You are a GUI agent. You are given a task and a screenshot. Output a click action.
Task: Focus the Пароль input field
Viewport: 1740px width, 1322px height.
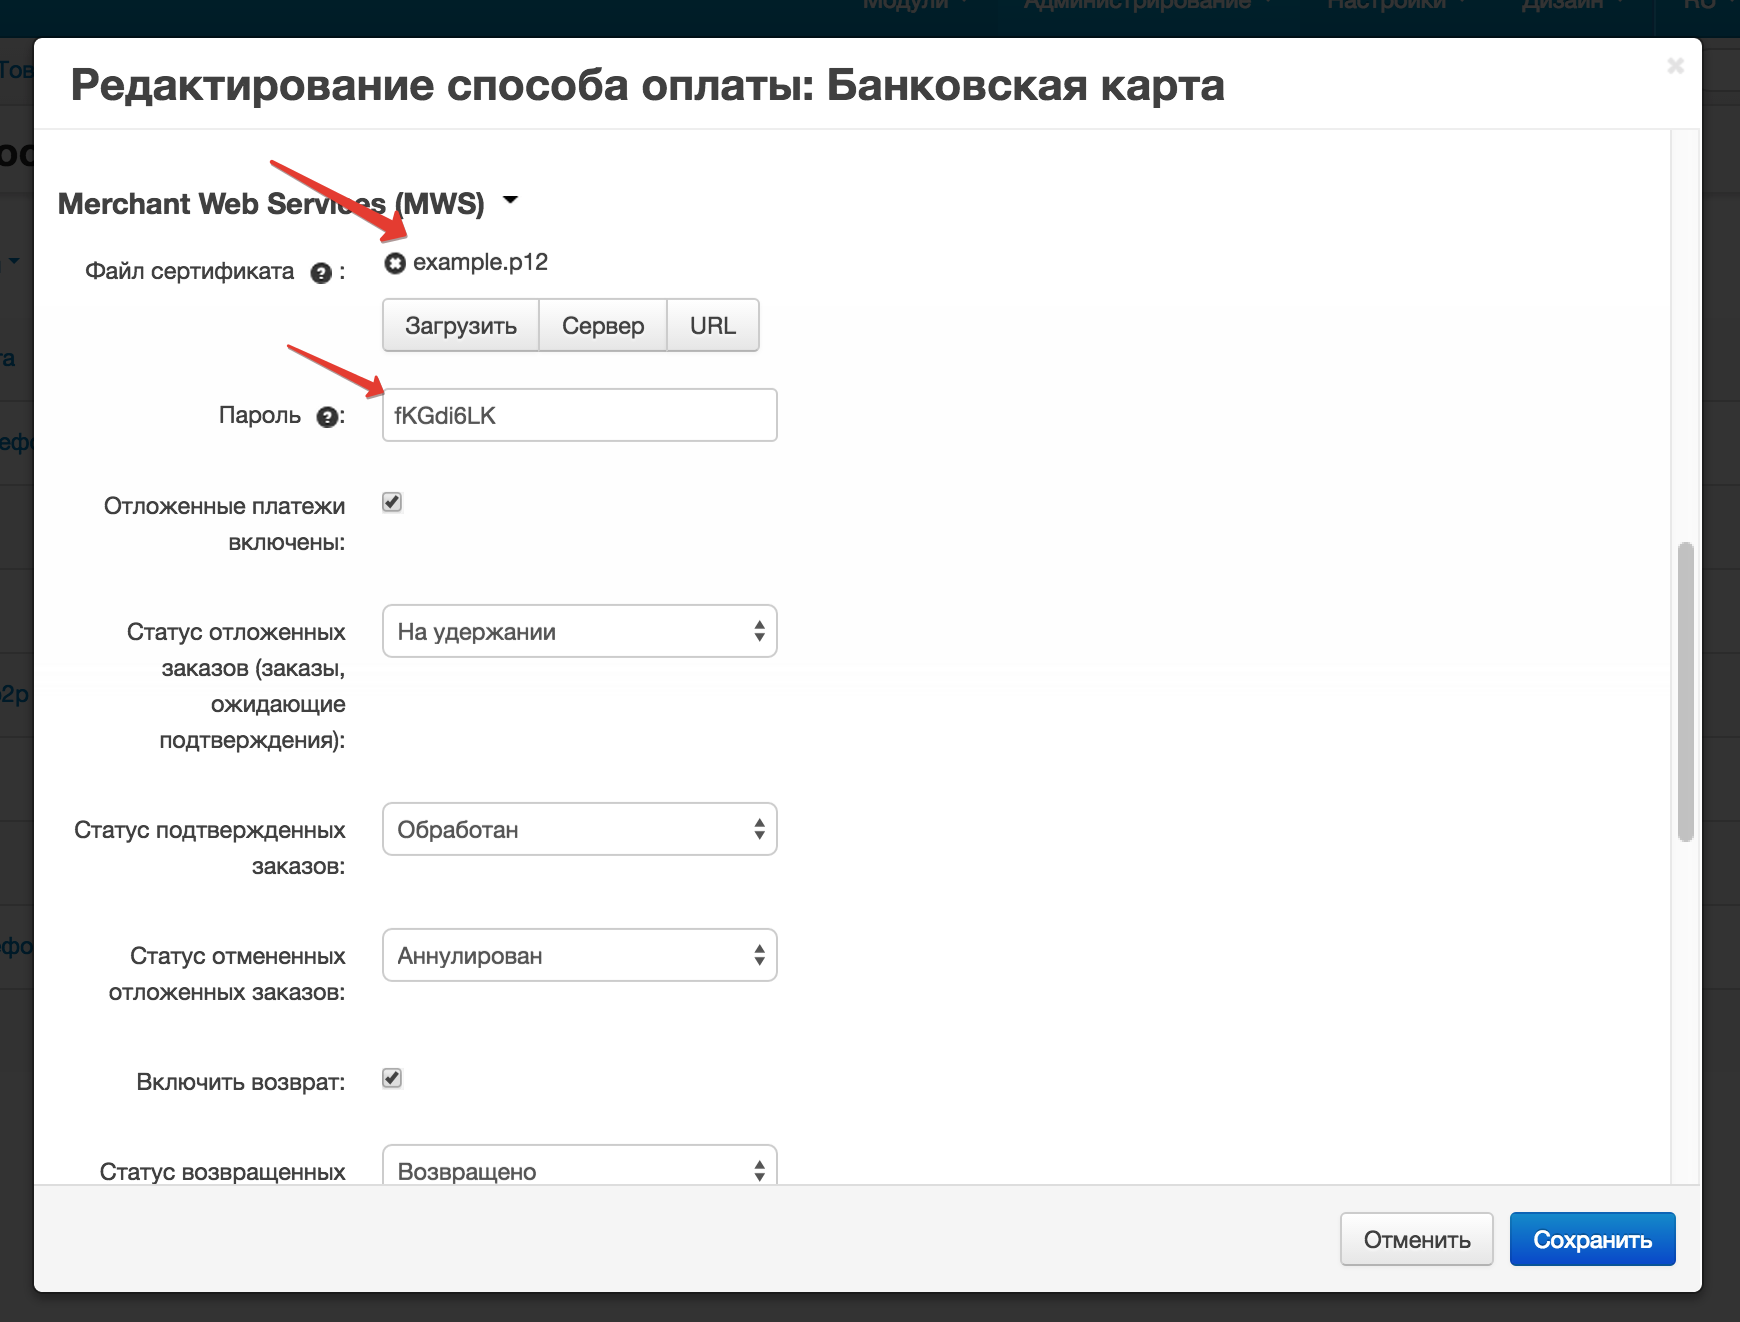point(579,415)
